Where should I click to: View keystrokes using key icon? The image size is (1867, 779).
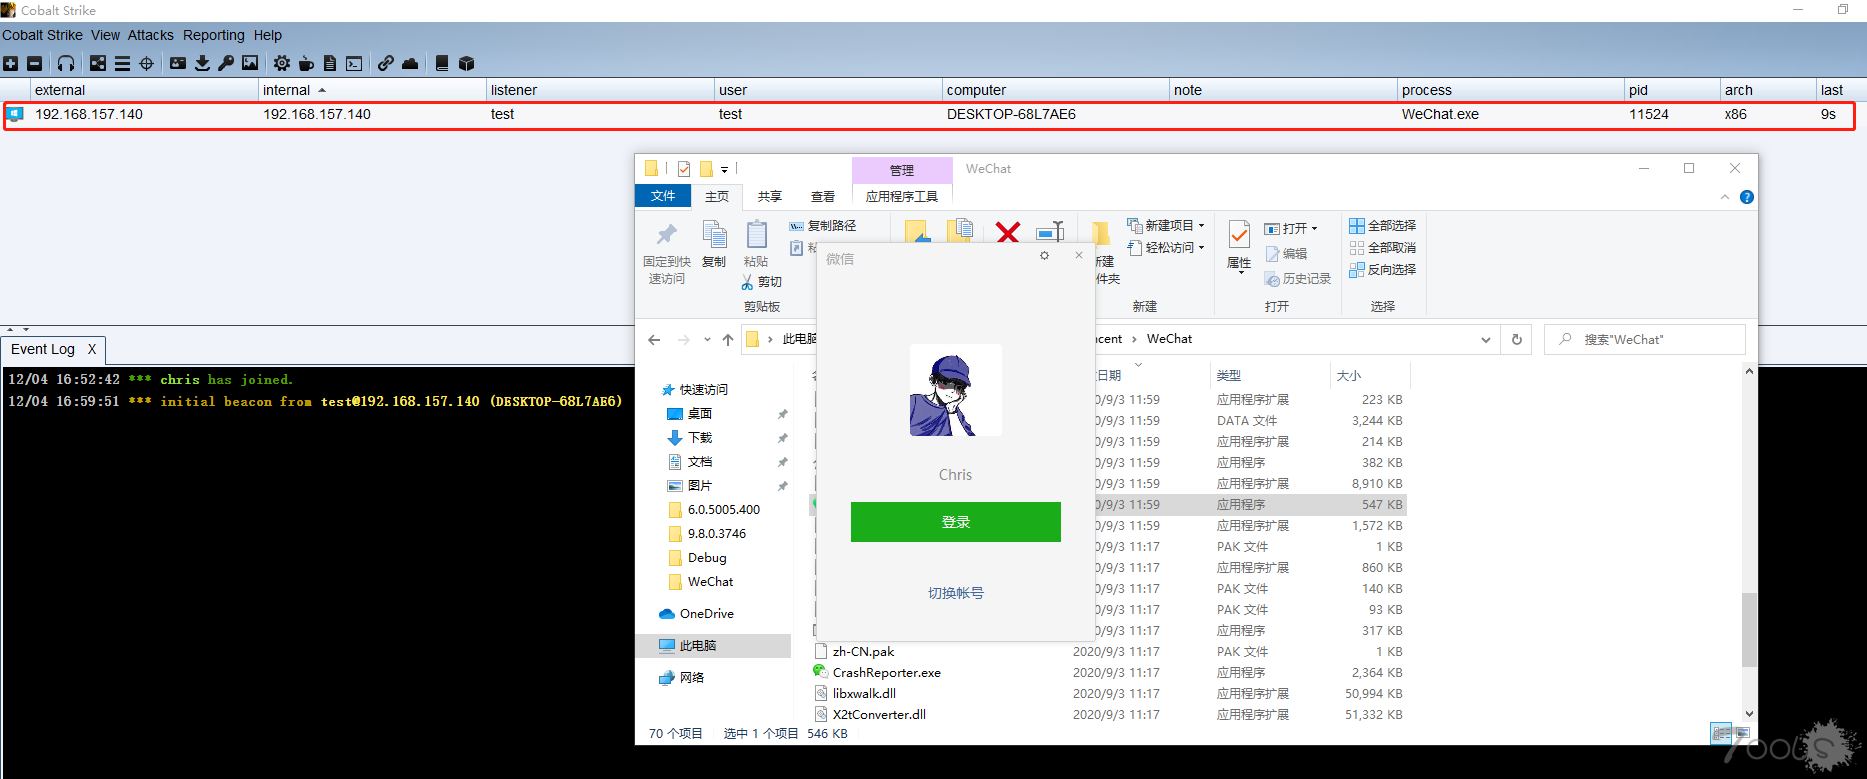(x=226, y=63)
